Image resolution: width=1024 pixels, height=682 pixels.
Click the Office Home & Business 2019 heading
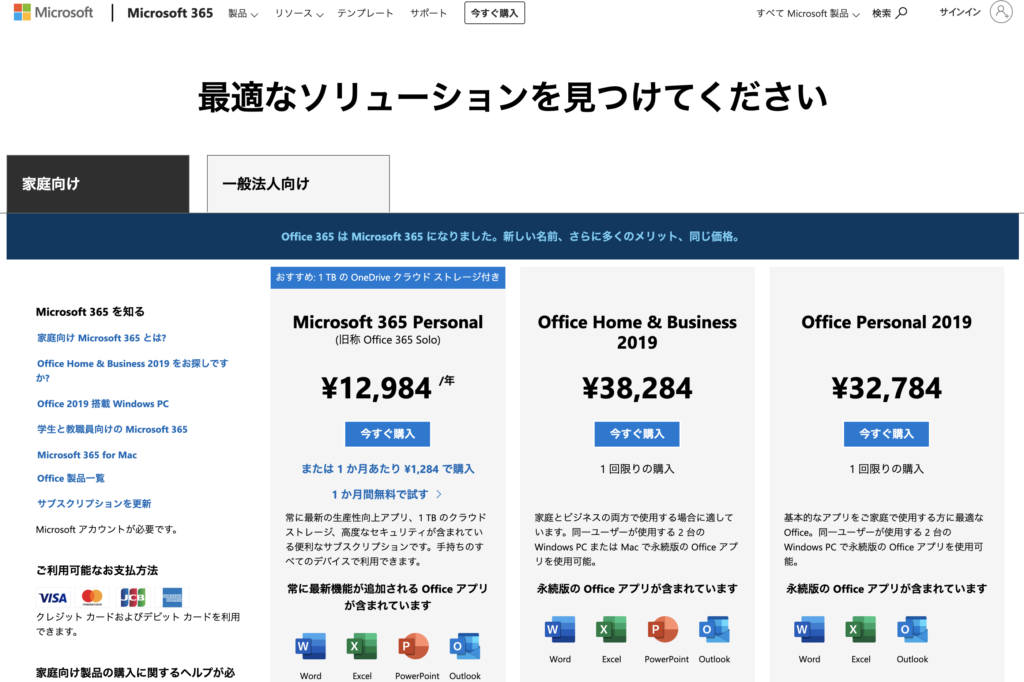637,332
